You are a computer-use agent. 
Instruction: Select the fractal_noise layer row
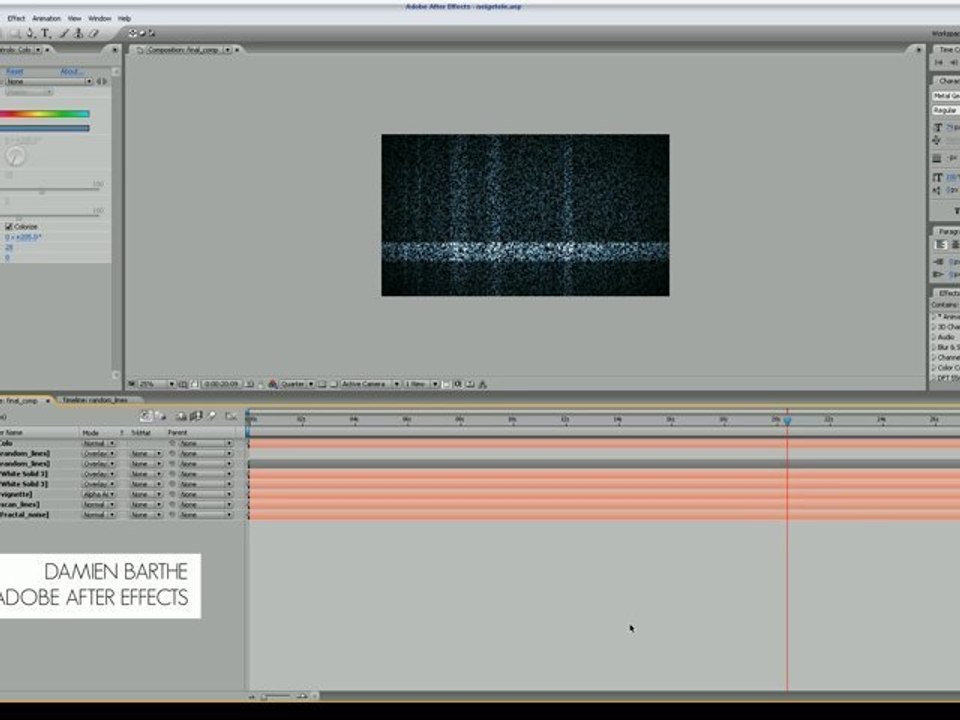pyautogui.click(x=24, y=515)
